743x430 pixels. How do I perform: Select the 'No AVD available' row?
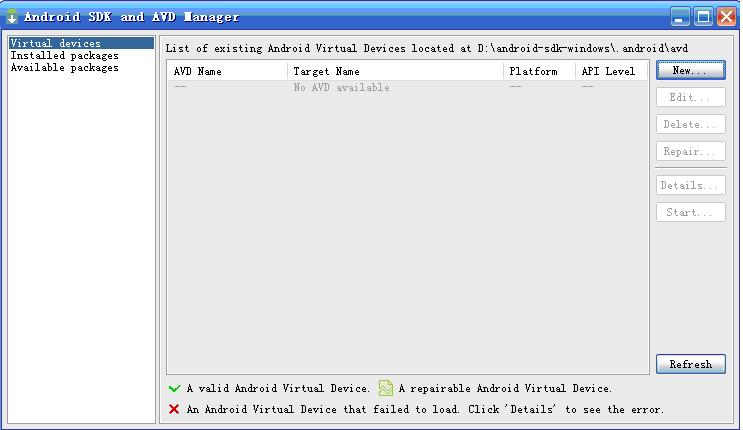(408, 87)
